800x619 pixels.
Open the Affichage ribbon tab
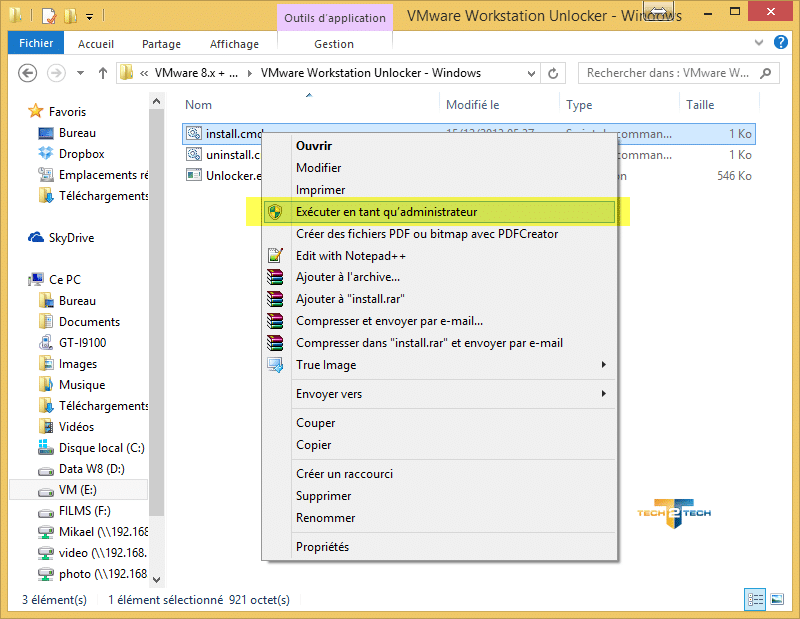(x=235, y=44)
